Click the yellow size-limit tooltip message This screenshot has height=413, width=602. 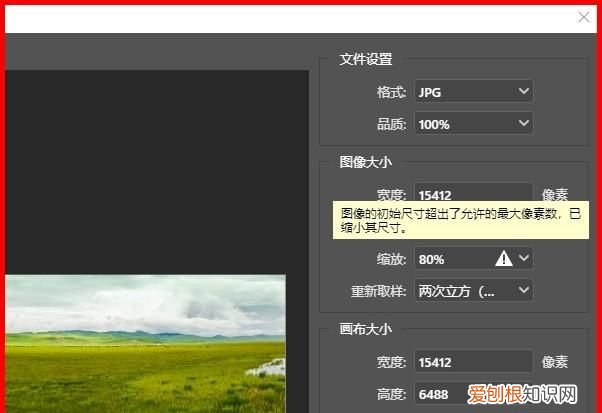[460, 221]
